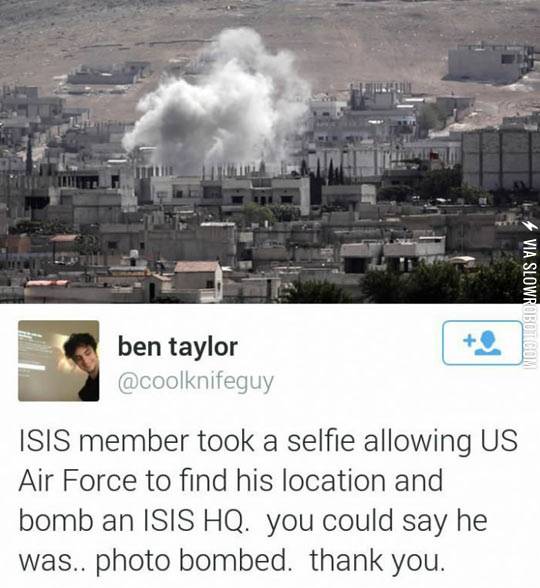Open the @coolknifeguy handle link
The height and width of the screenshot is (588, 540).
196,382
